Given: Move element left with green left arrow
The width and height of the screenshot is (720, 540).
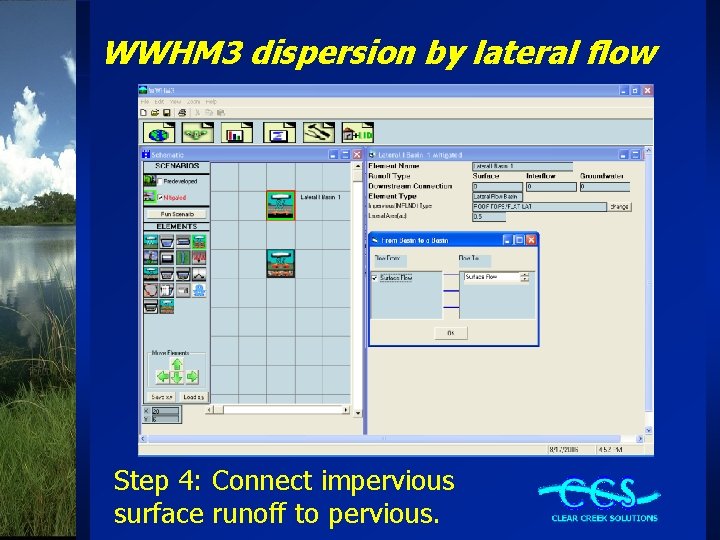Looking at the screenshot, I should pyautogui.click(x=163, y=377).
